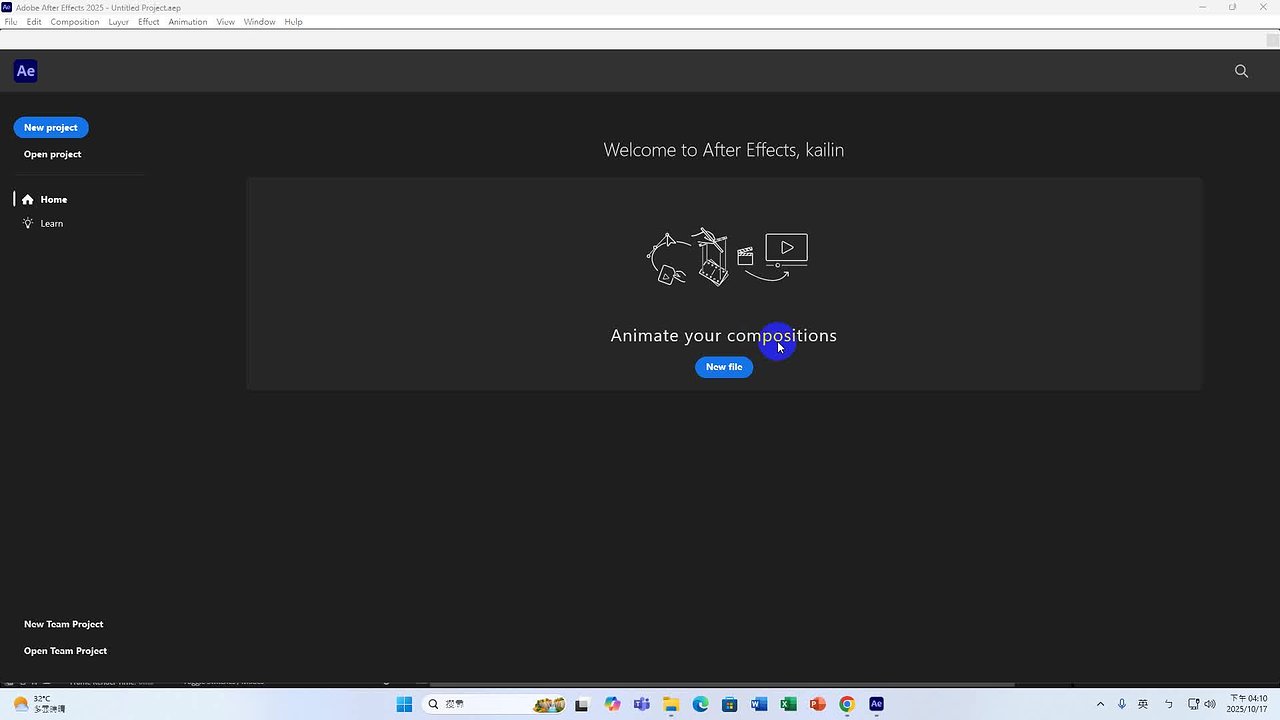Open Microsoft Teams from the taskbar

pyautogui.click(x=641, y=704)
